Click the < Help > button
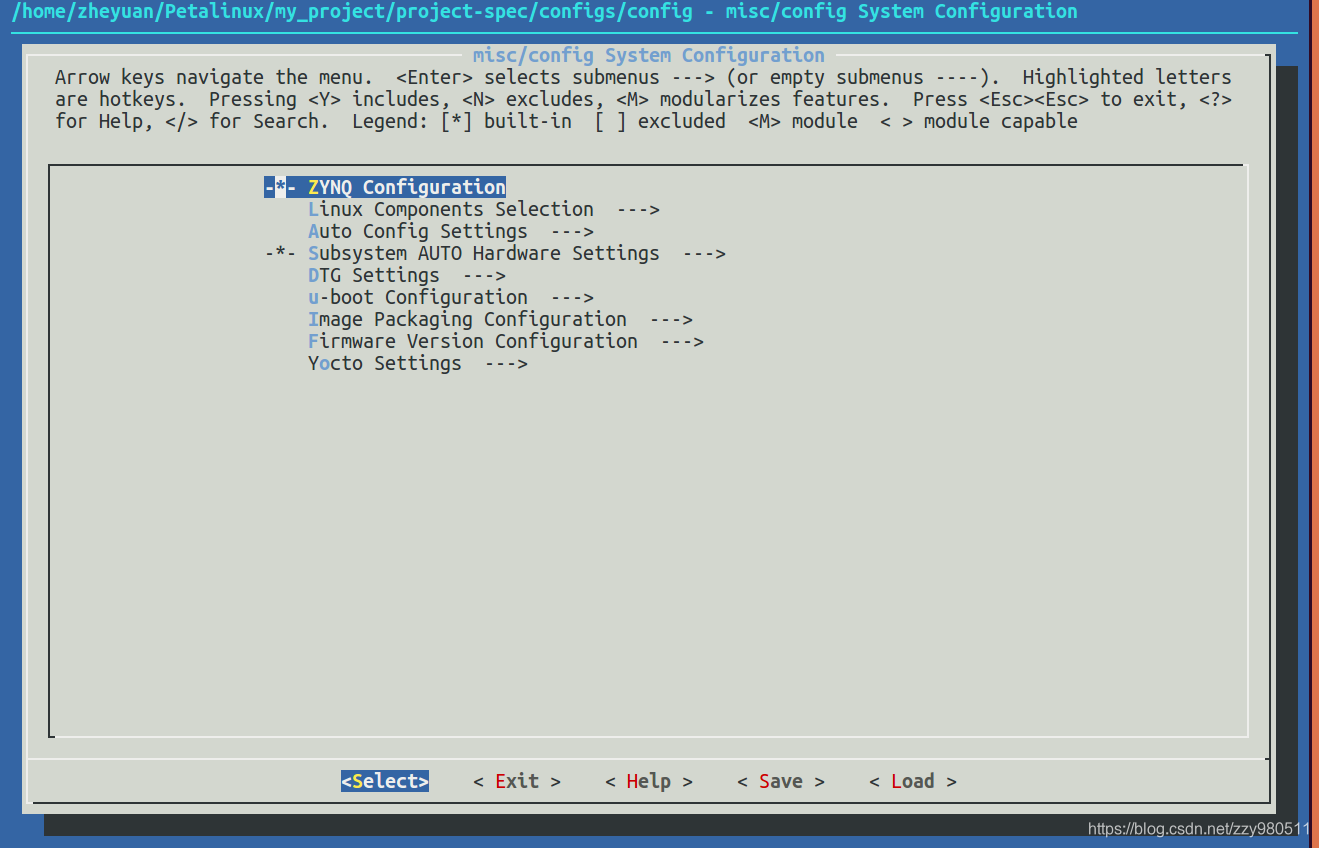Screen dimensions: 1319x848 point(649,781)
